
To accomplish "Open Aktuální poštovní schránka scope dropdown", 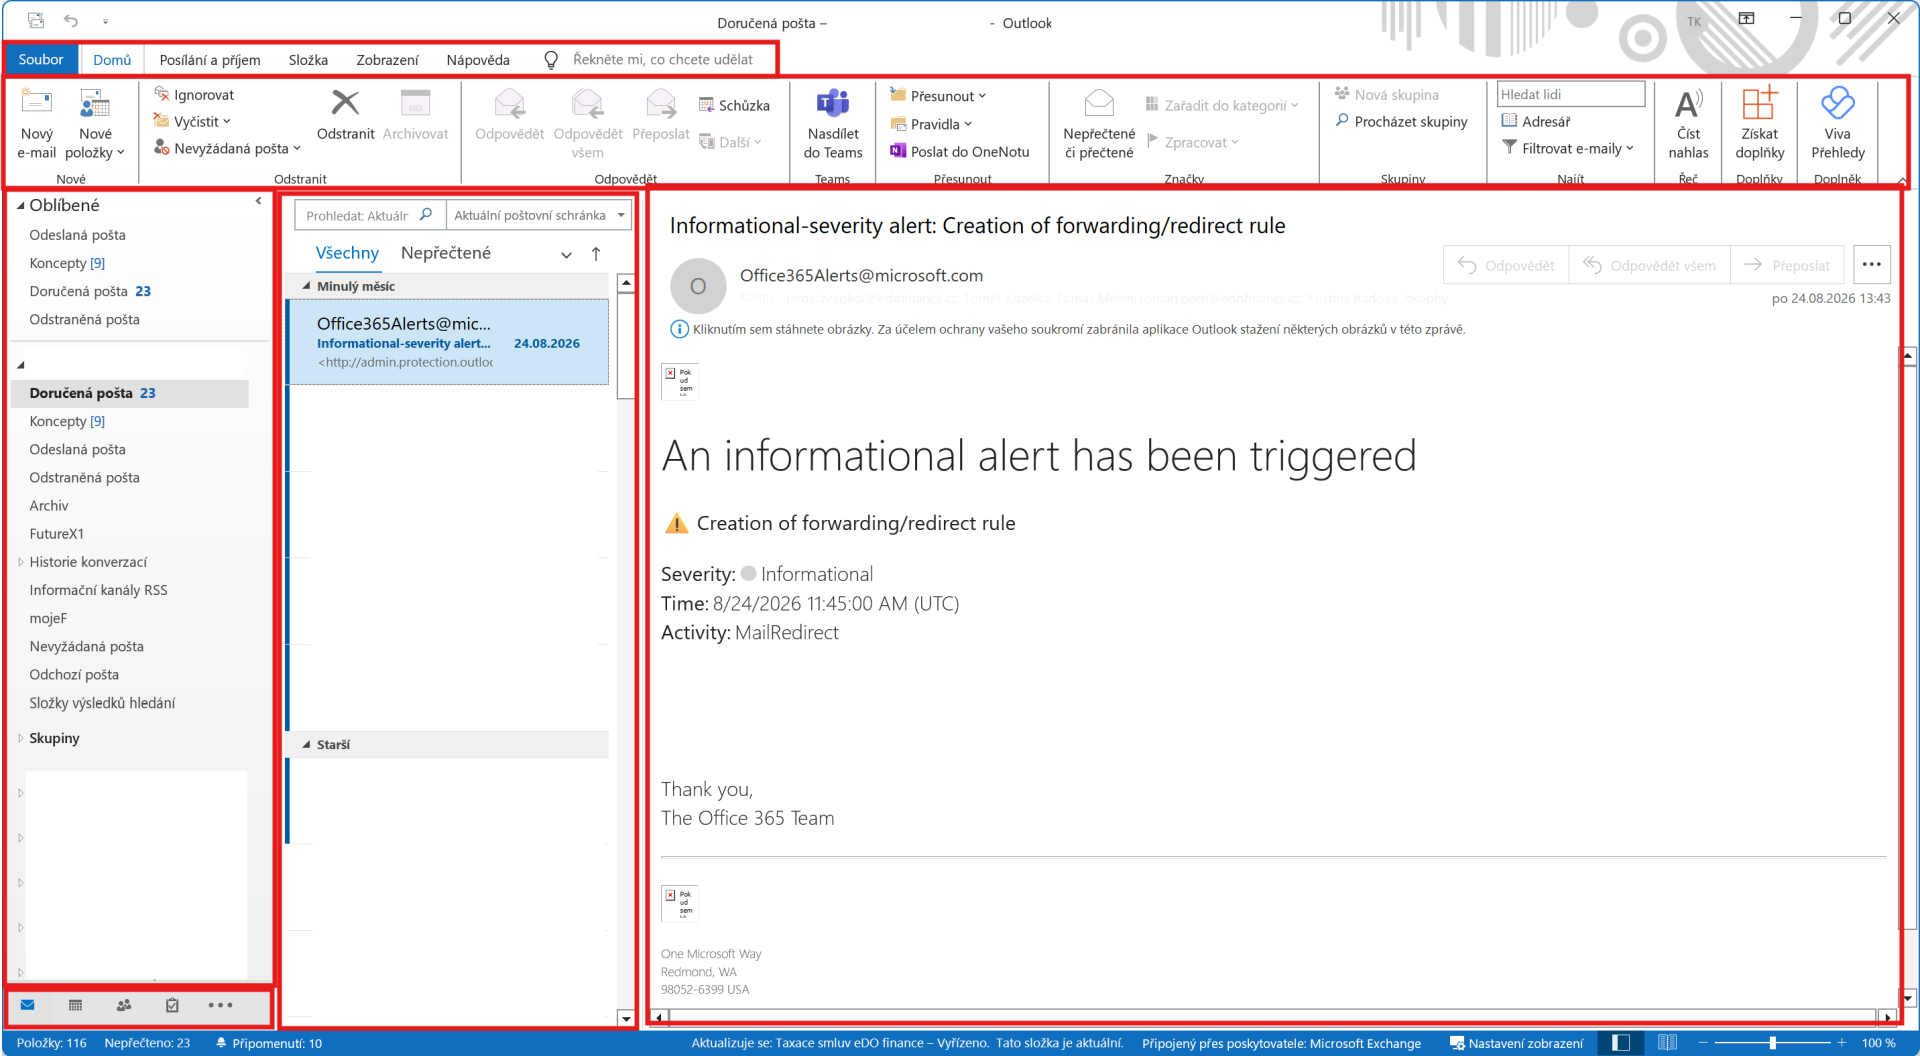I will (539, 215).
